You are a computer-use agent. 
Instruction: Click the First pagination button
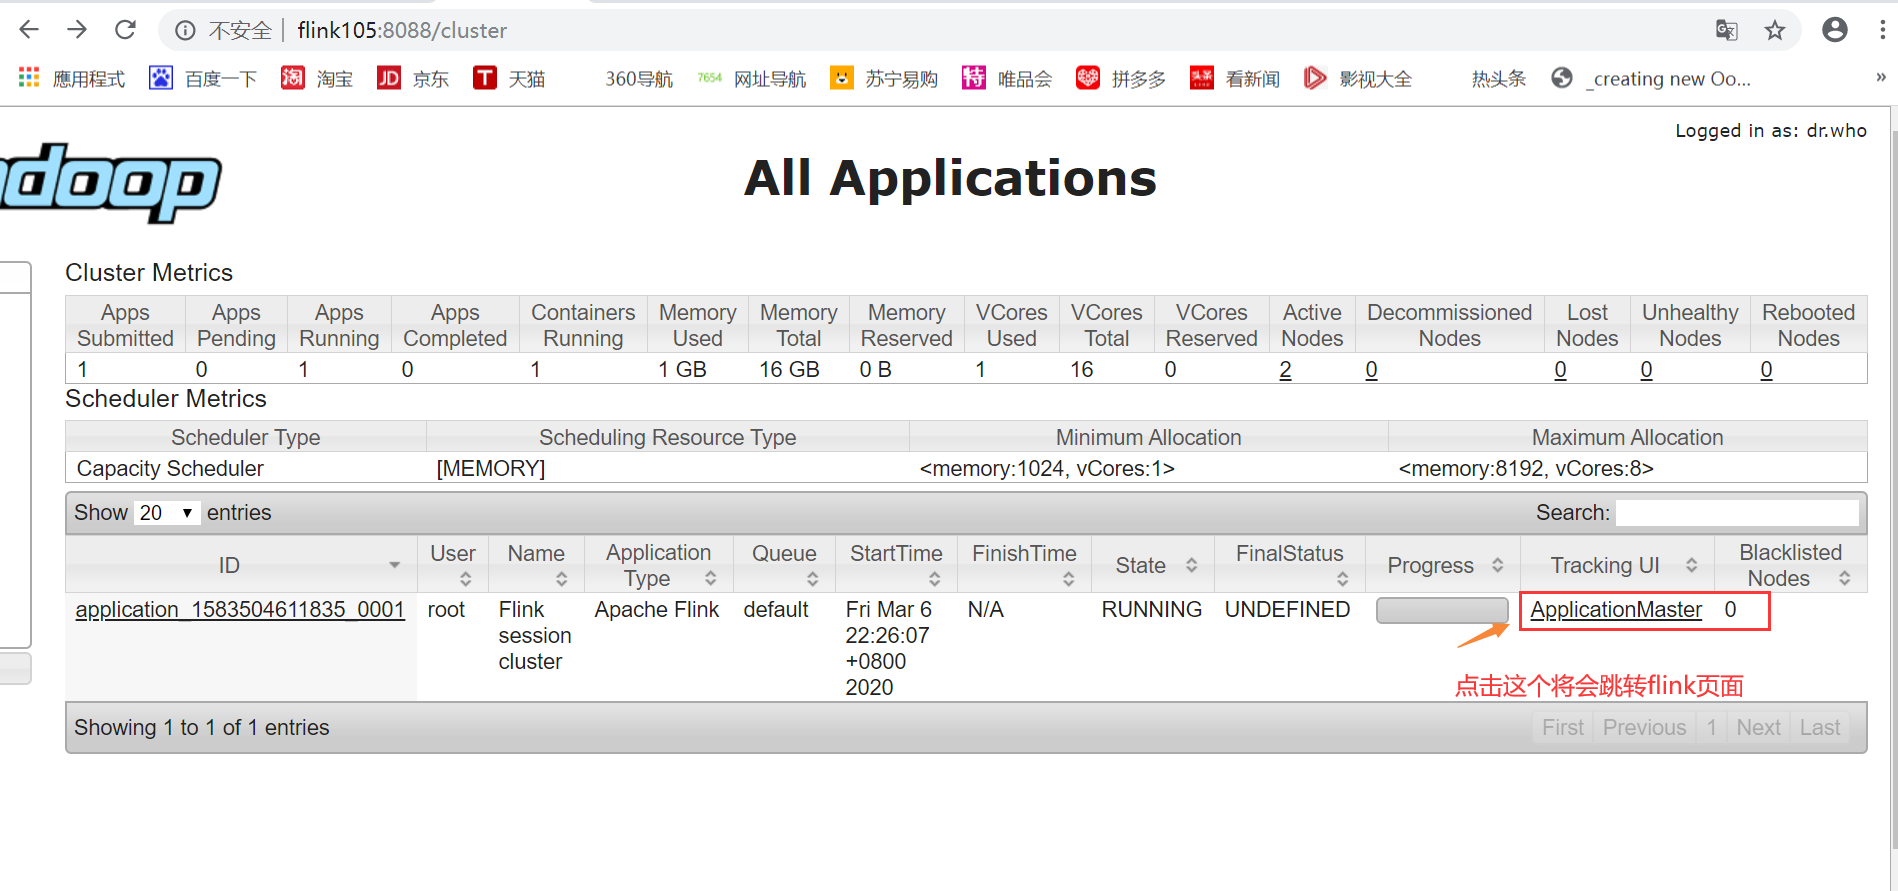tap(1562, 728)
